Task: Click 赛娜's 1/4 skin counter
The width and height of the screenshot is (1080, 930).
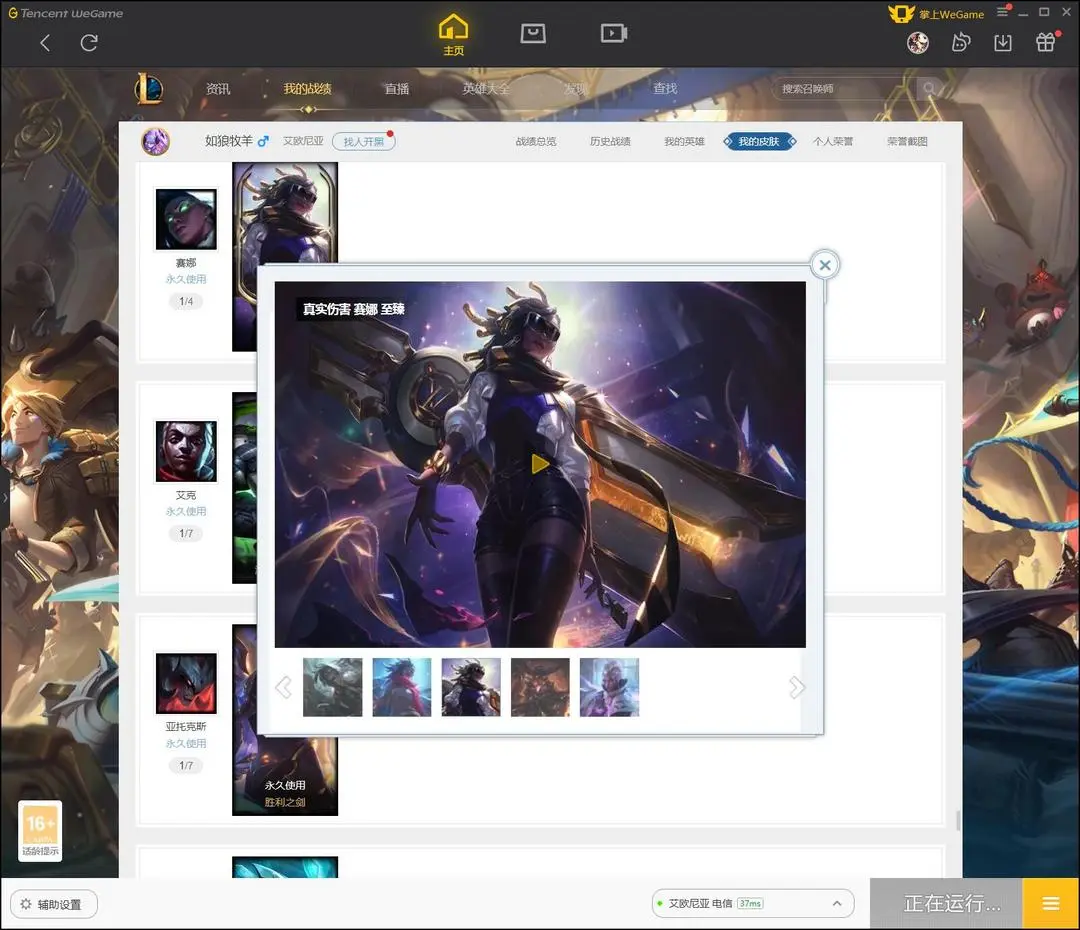Action: [186, 301]
